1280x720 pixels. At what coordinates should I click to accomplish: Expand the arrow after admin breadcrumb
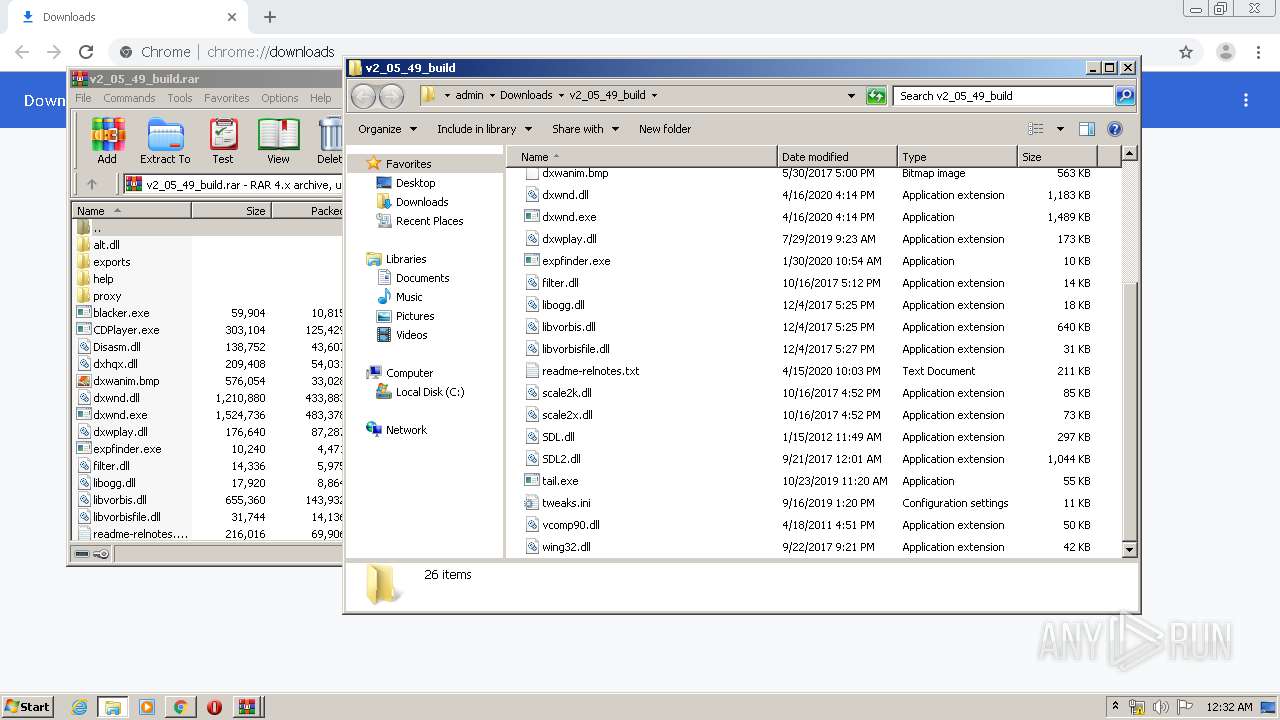491,96
